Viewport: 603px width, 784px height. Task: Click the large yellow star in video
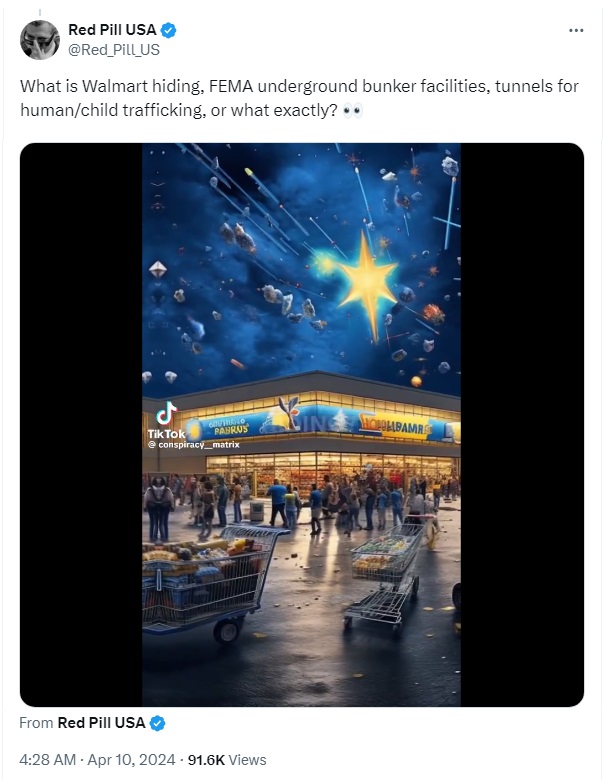(x=365, y=285)
